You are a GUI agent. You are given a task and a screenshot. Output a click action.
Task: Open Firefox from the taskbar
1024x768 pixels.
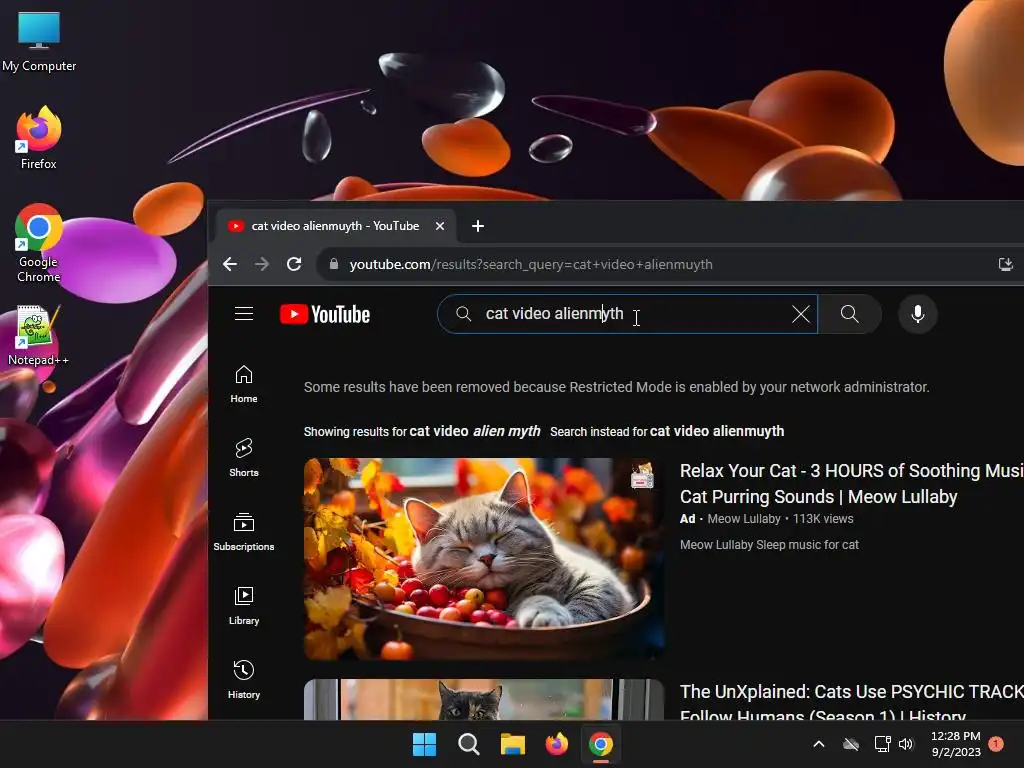click(556, 744)
